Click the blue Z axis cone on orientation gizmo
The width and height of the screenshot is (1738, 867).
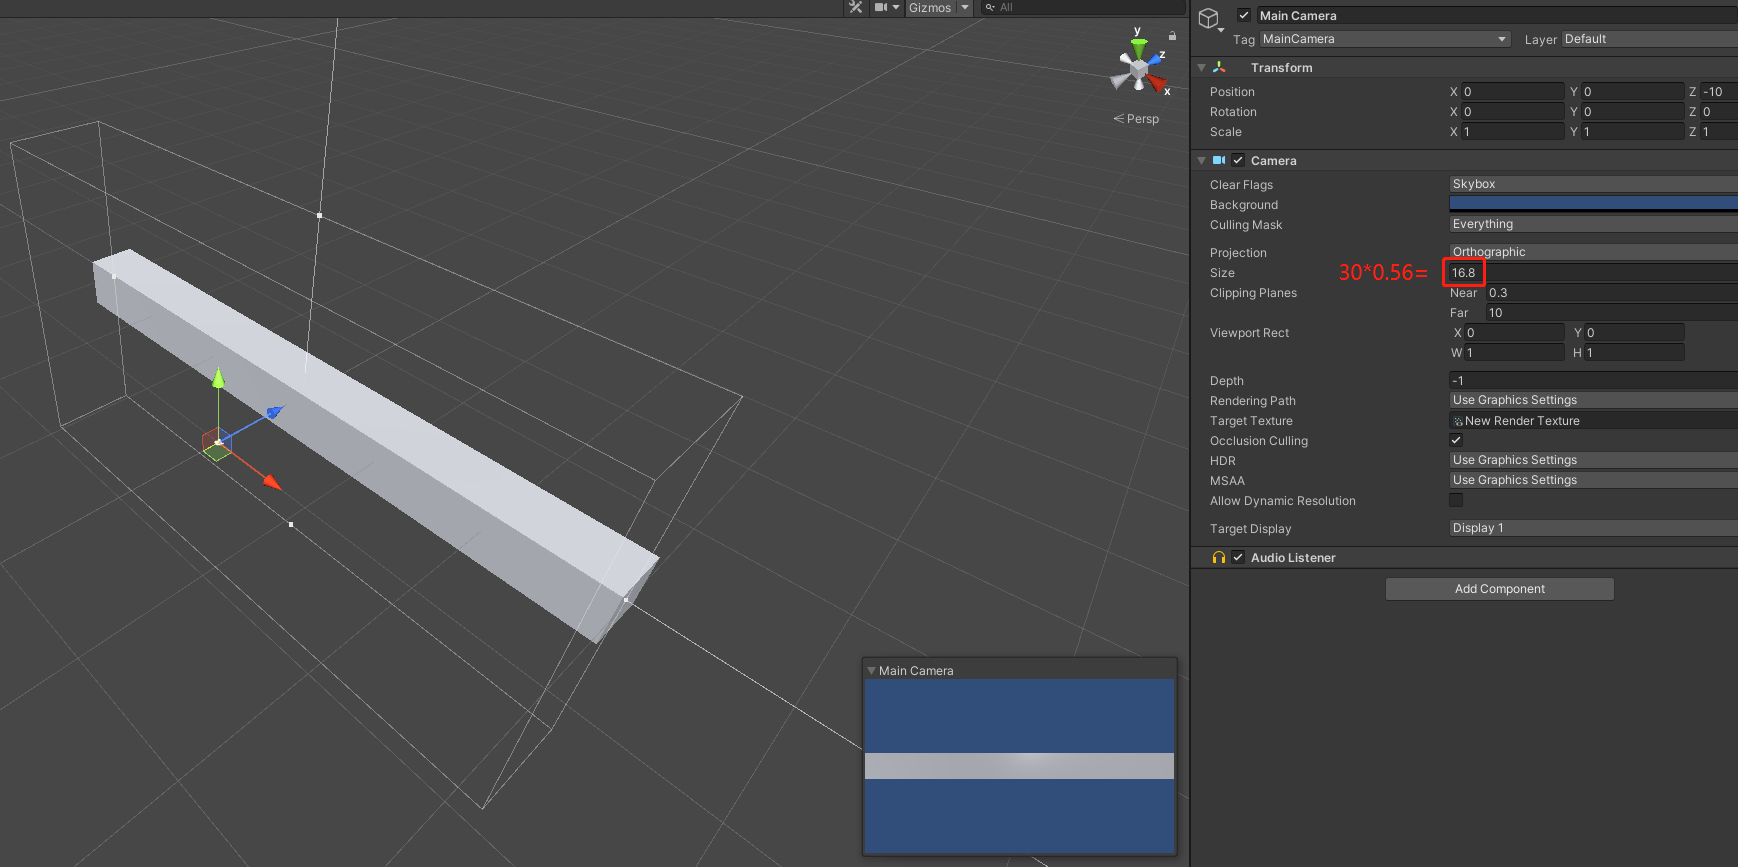[x=1154, y=61]
